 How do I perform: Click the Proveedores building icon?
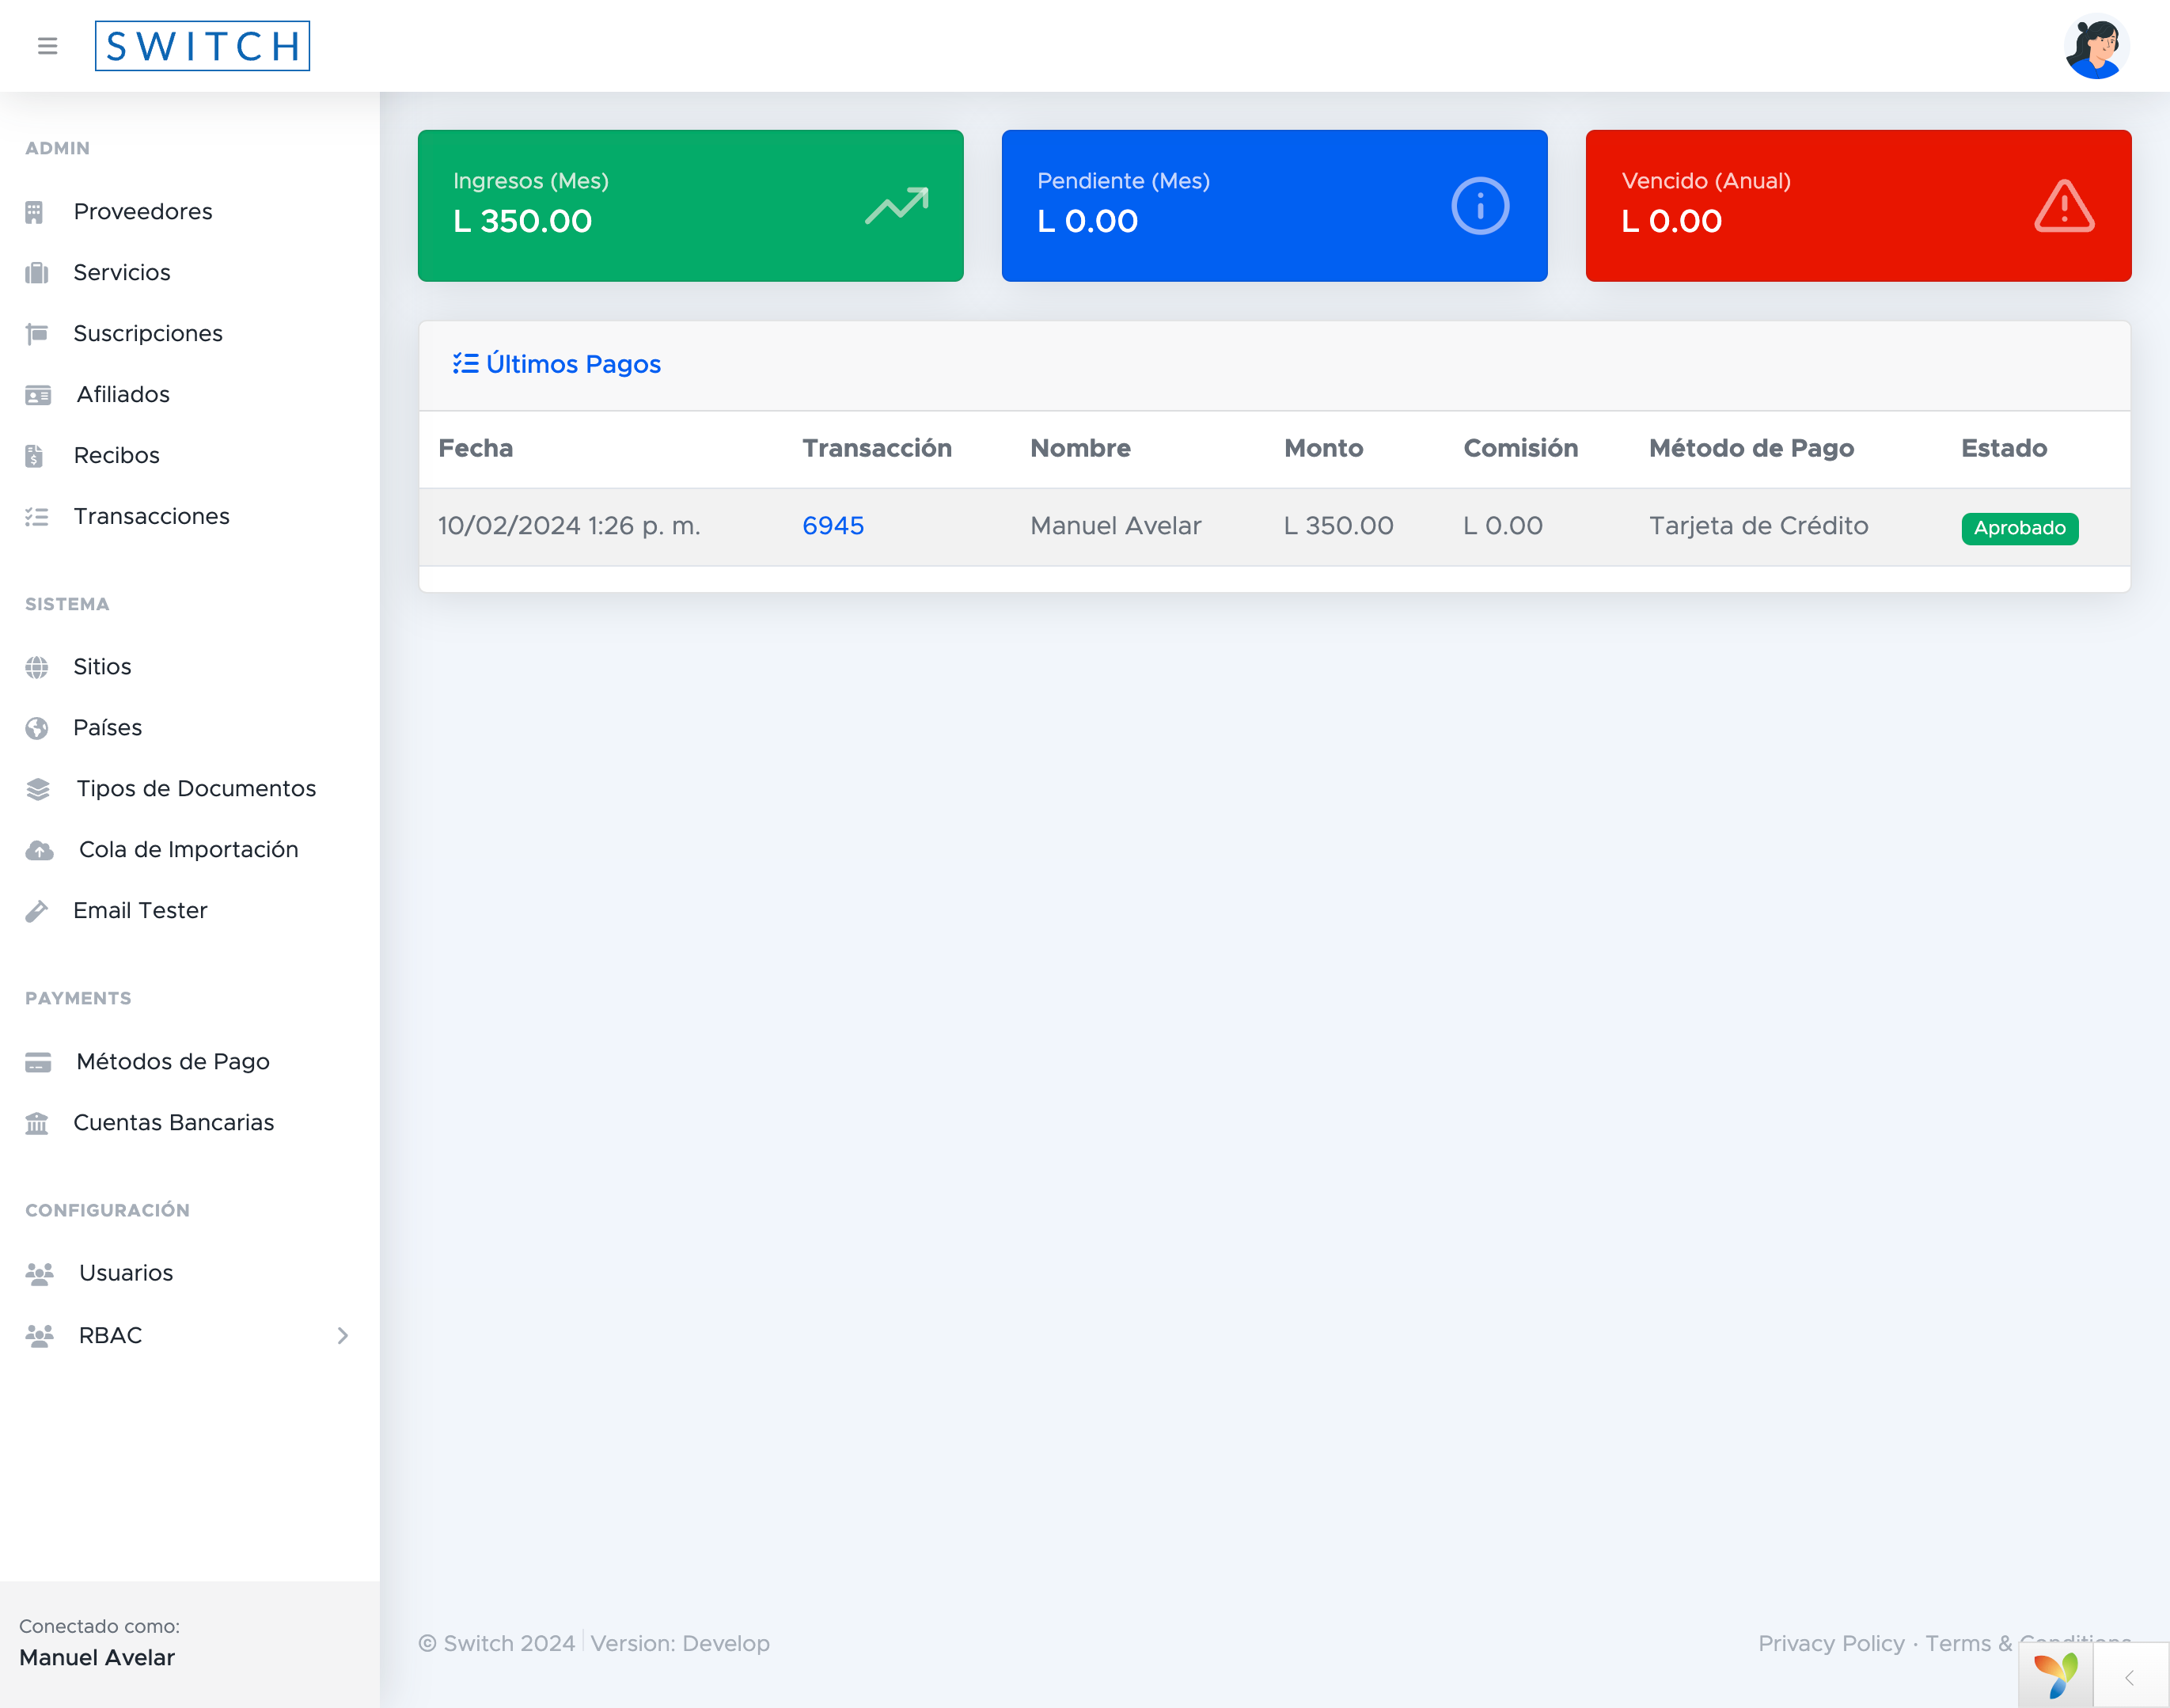pos(35,212)
